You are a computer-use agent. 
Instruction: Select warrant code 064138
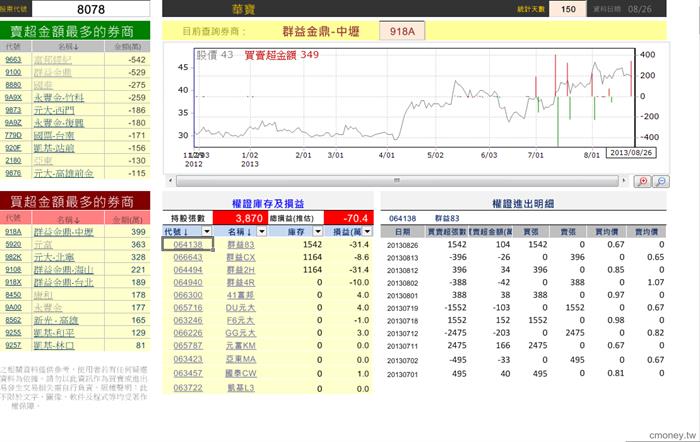coord(188,245)
